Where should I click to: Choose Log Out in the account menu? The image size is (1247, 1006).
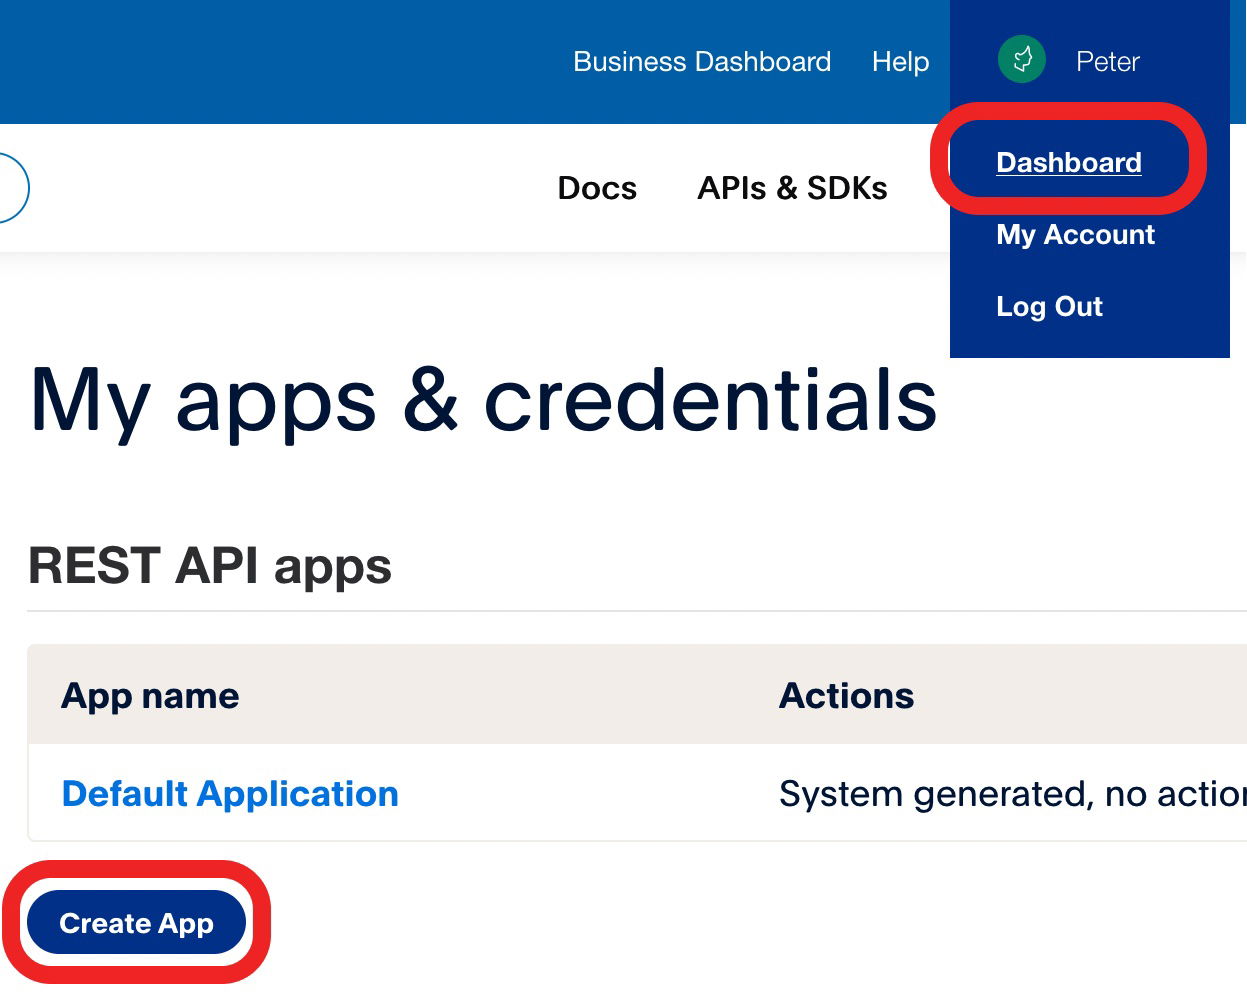point(1049,306)
